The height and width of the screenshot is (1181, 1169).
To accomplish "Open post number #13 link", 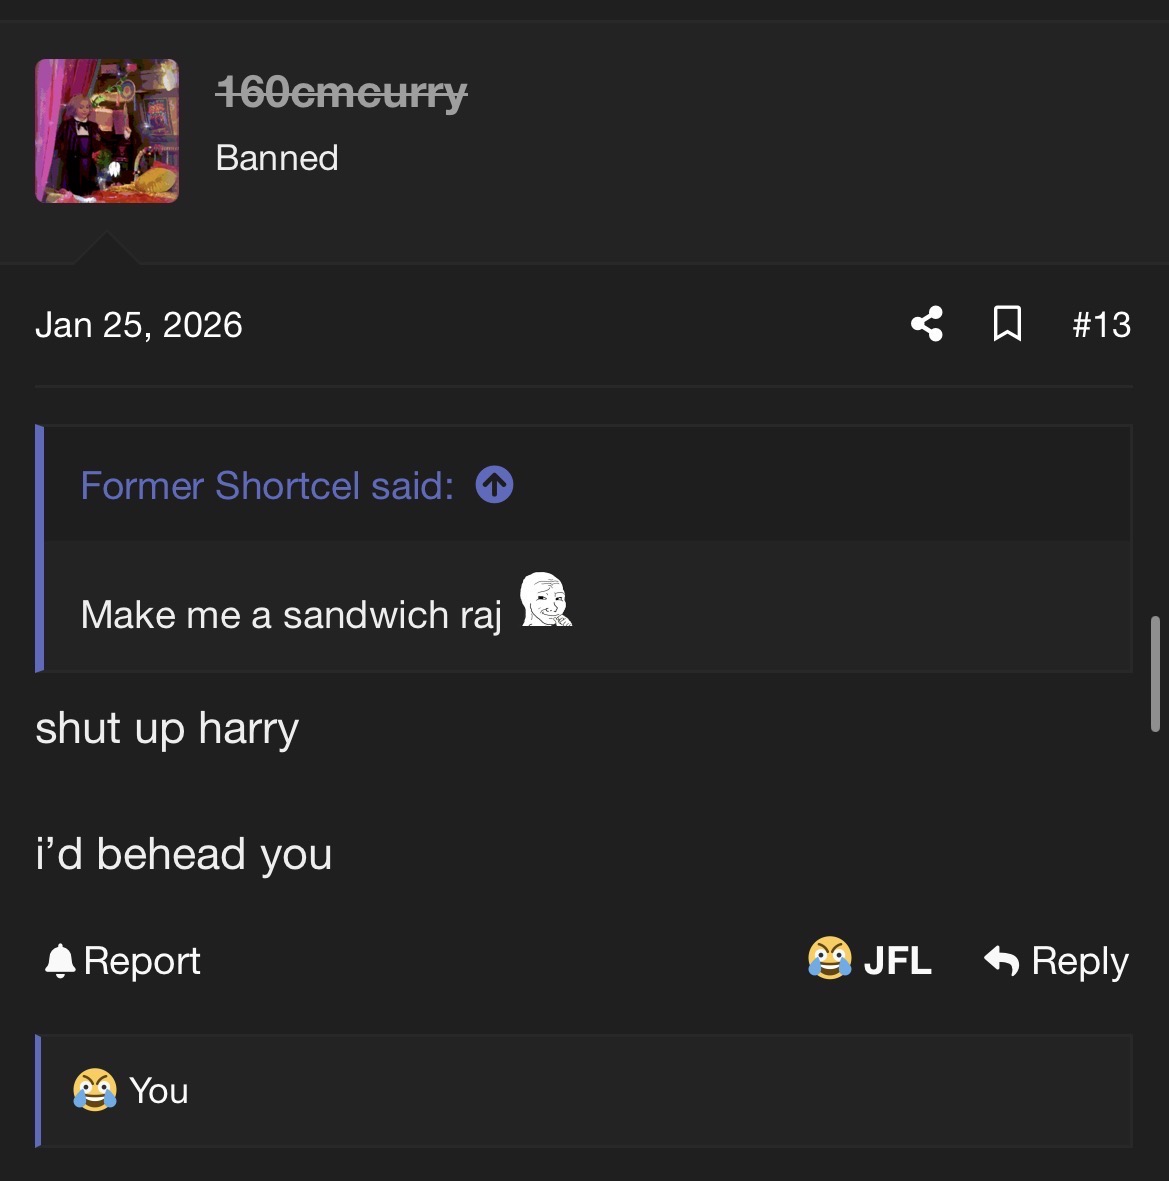I will point(1101,325).
